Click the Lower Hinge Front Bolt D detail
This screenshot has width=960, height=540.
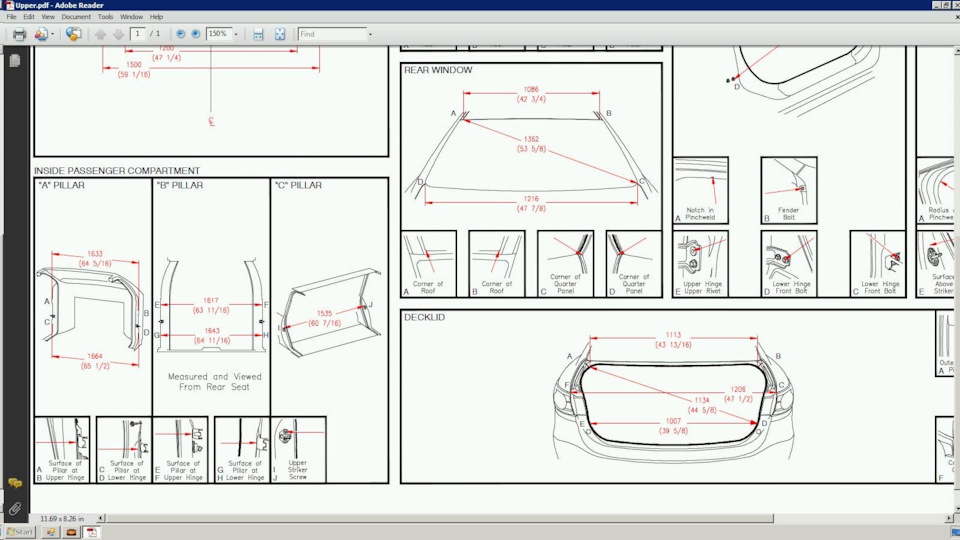pyautogui.click(x=789, y=264)
